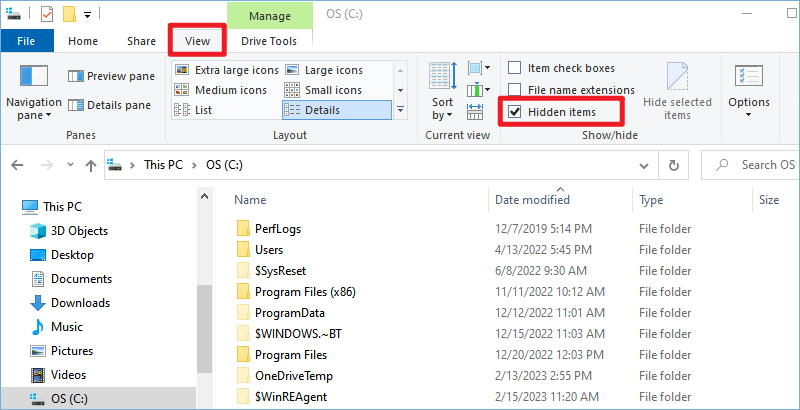Viewport: 800px width, 410px height.
Task: Choose List layout
Action: tap(193, 110)
